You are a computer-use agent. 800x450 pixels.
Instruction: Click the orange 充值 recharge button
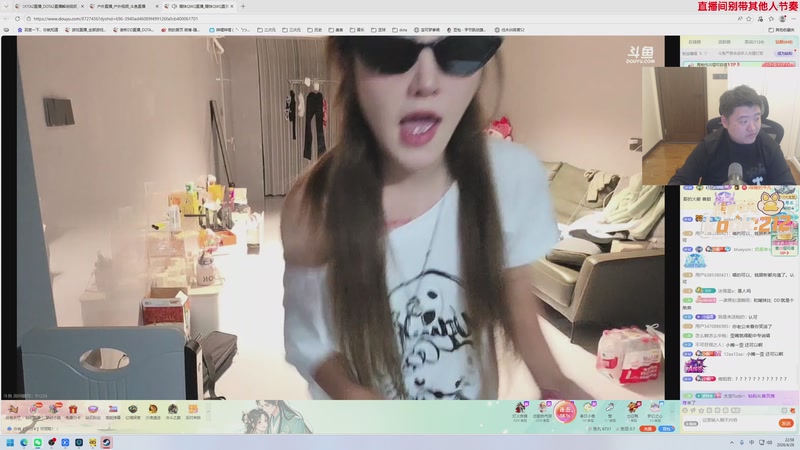[647, 429]
